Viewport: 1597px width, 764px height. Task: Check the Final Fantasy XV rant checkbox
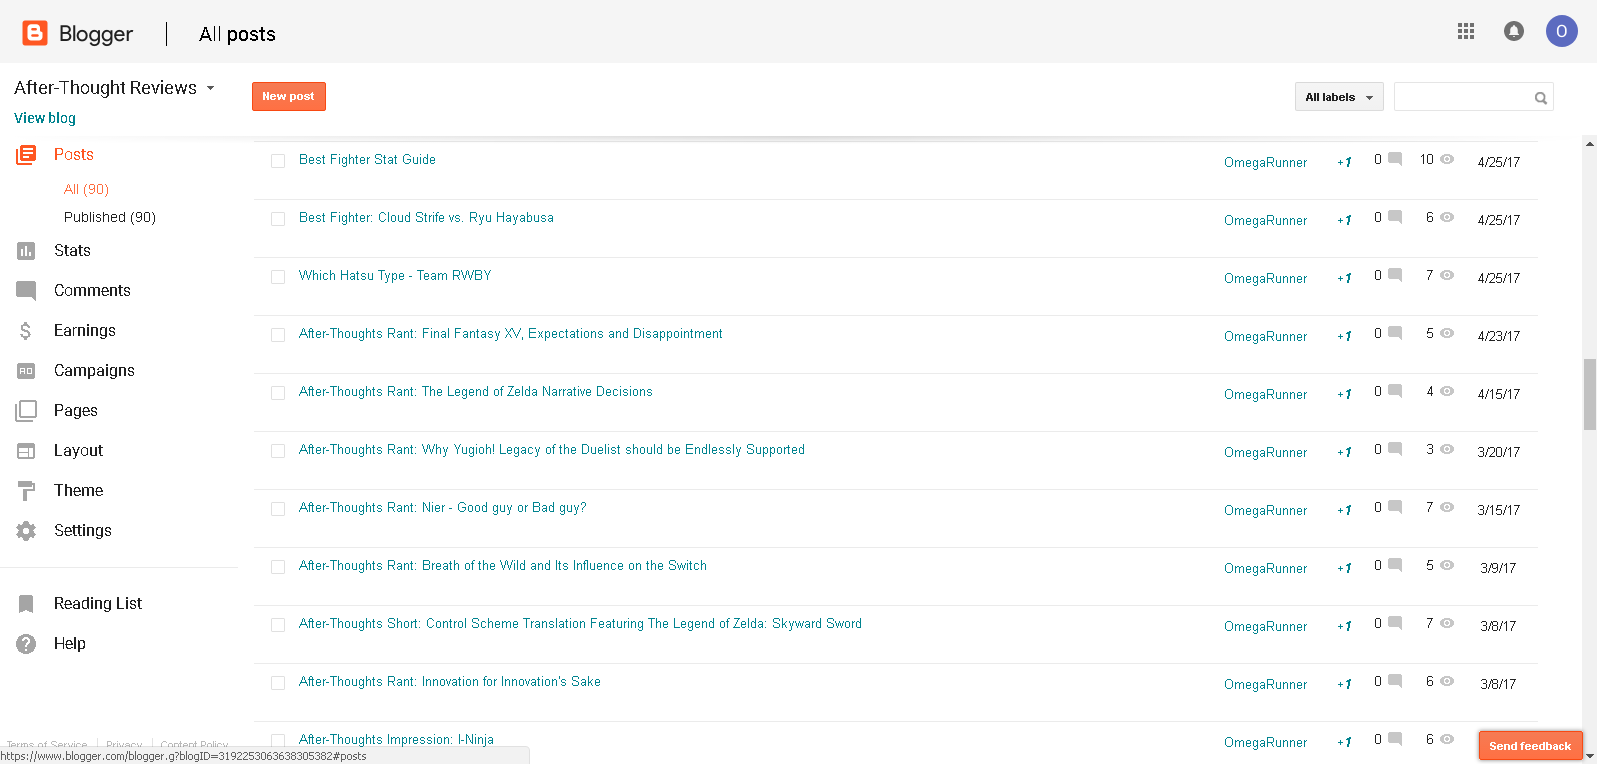tap(278, 335)
